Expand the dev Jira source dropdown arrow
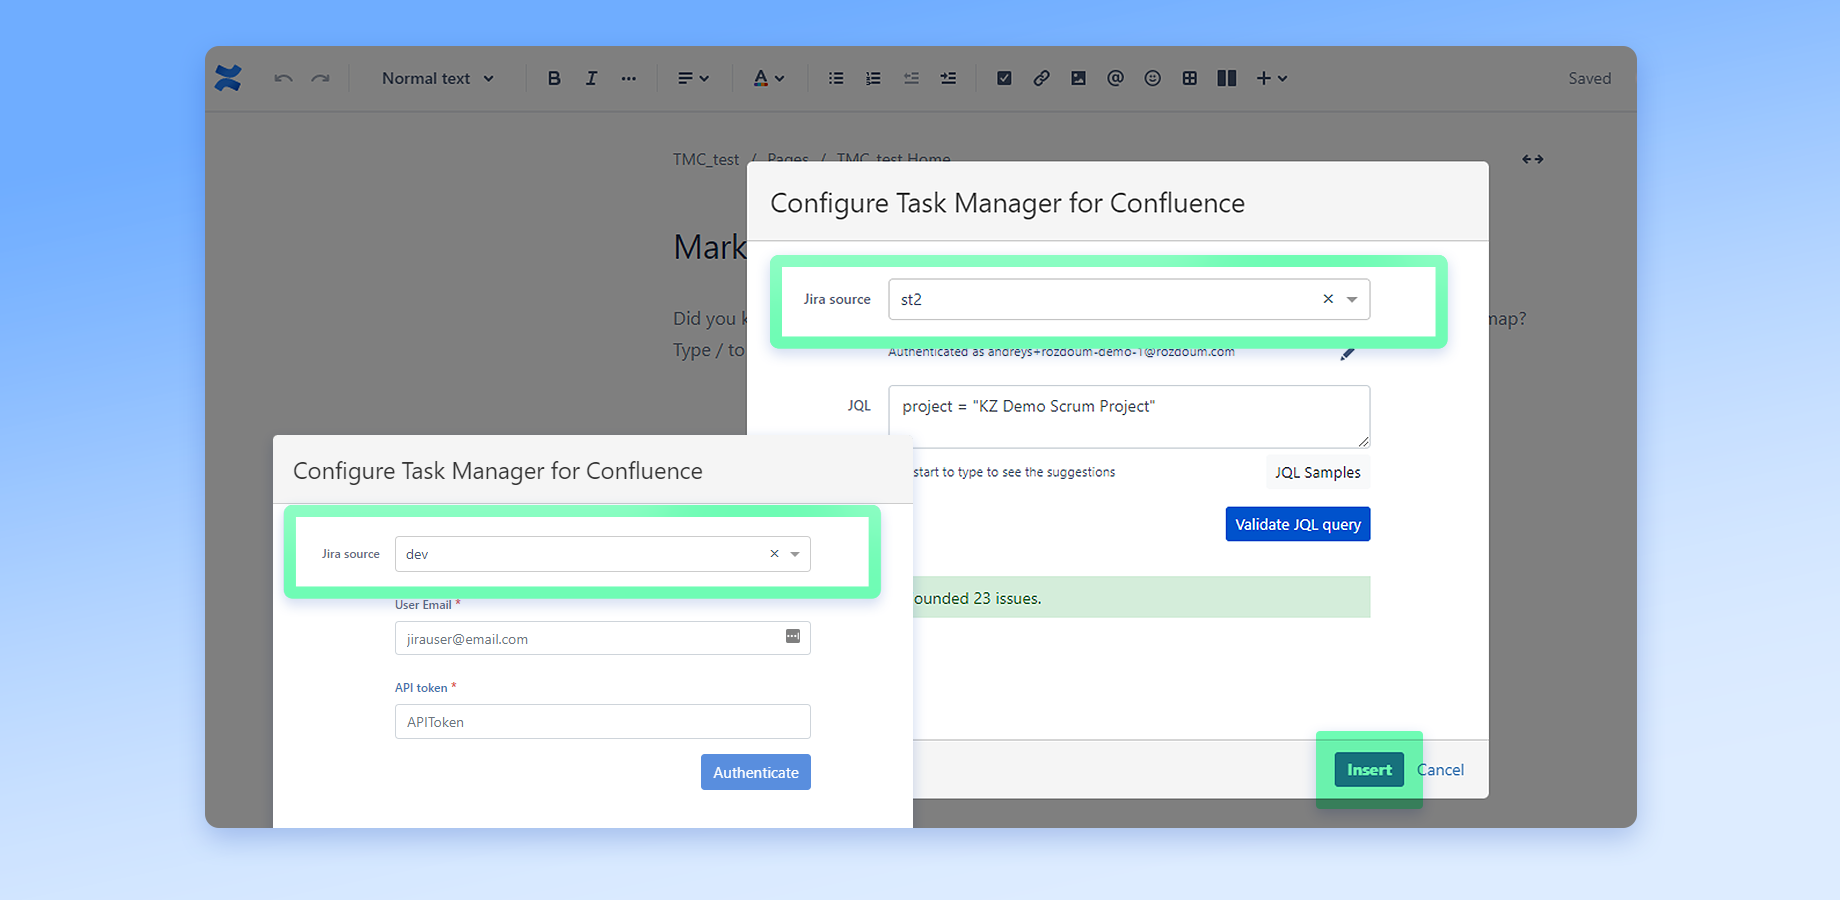The image size is (1840, 900). pyautogui.click(x=795, y=554)
